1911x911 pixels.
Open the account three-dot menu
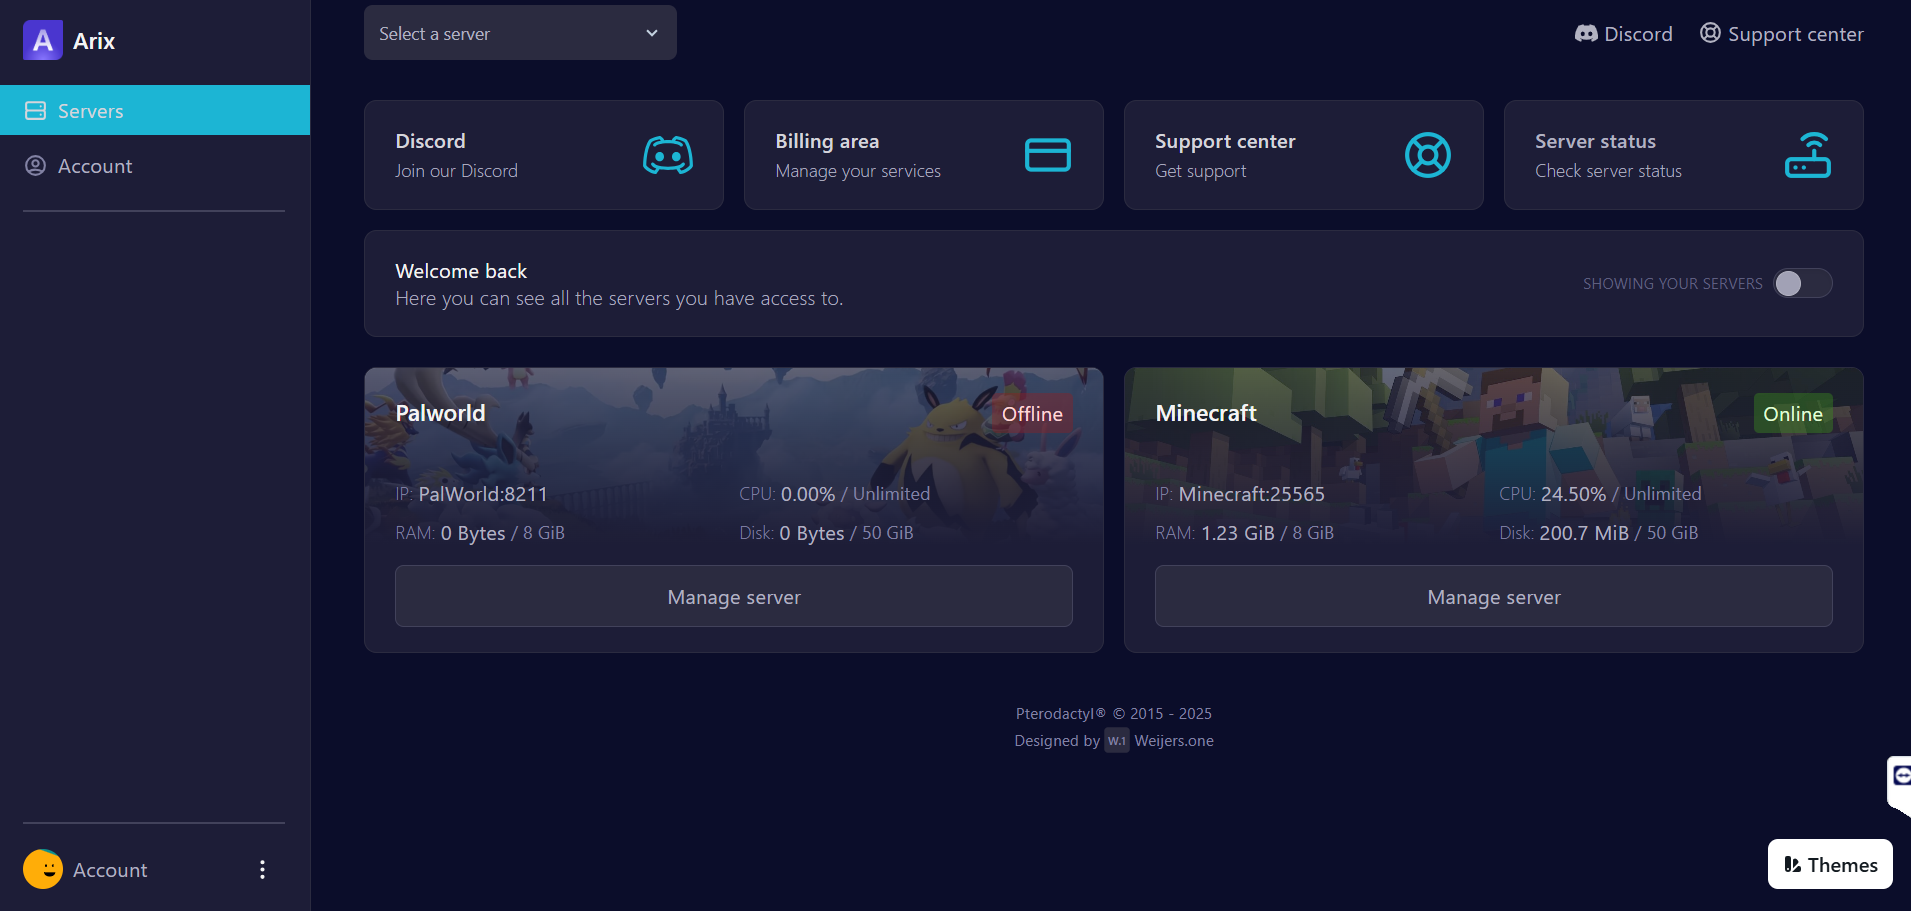262,869
